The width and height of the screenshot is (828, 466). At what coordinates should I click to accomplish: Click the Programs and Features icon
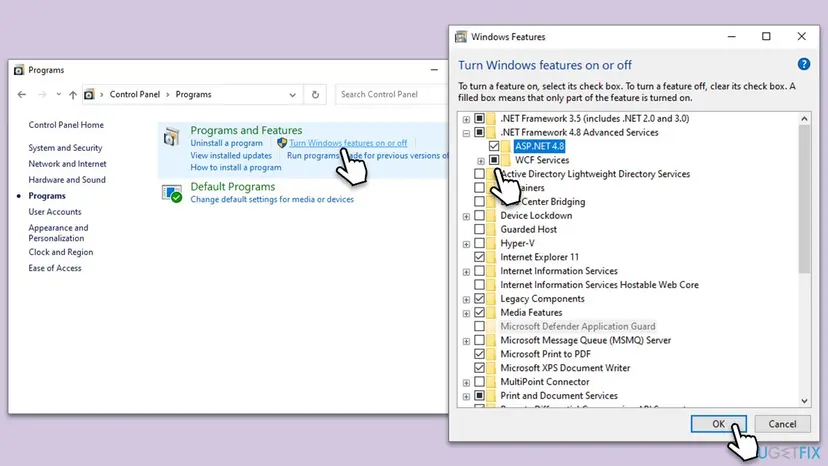tap(171, 137)
